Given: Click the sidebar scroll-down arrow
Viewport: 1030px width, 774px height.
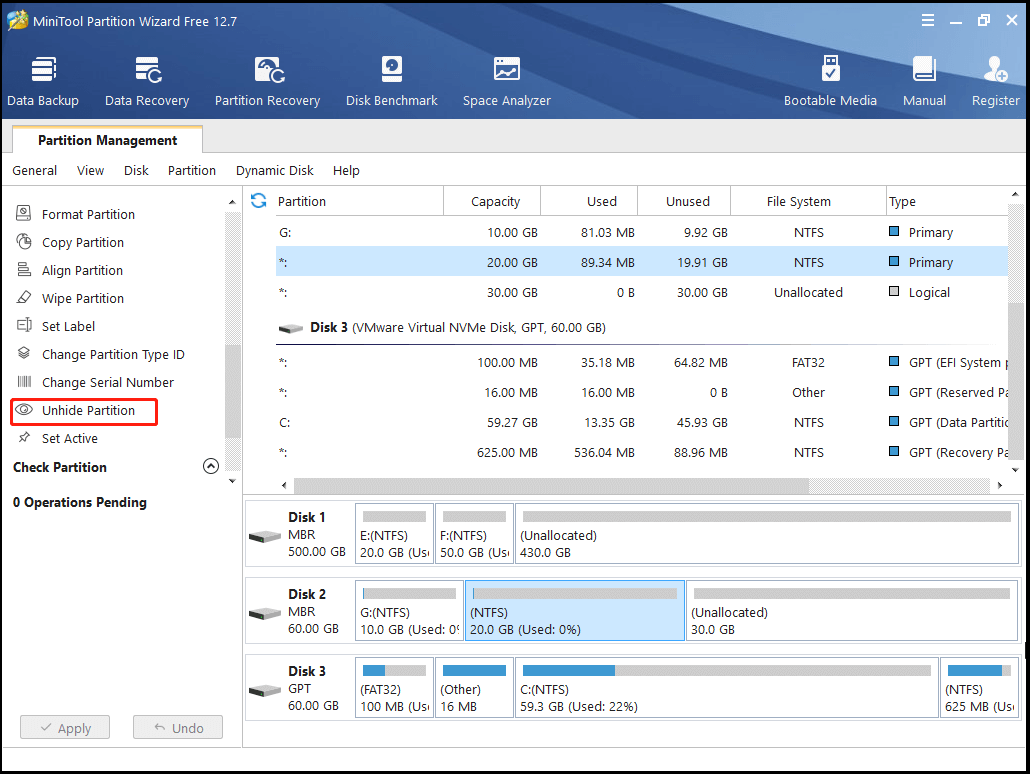Looking at the screenshot, I should [x=232, y=481].
